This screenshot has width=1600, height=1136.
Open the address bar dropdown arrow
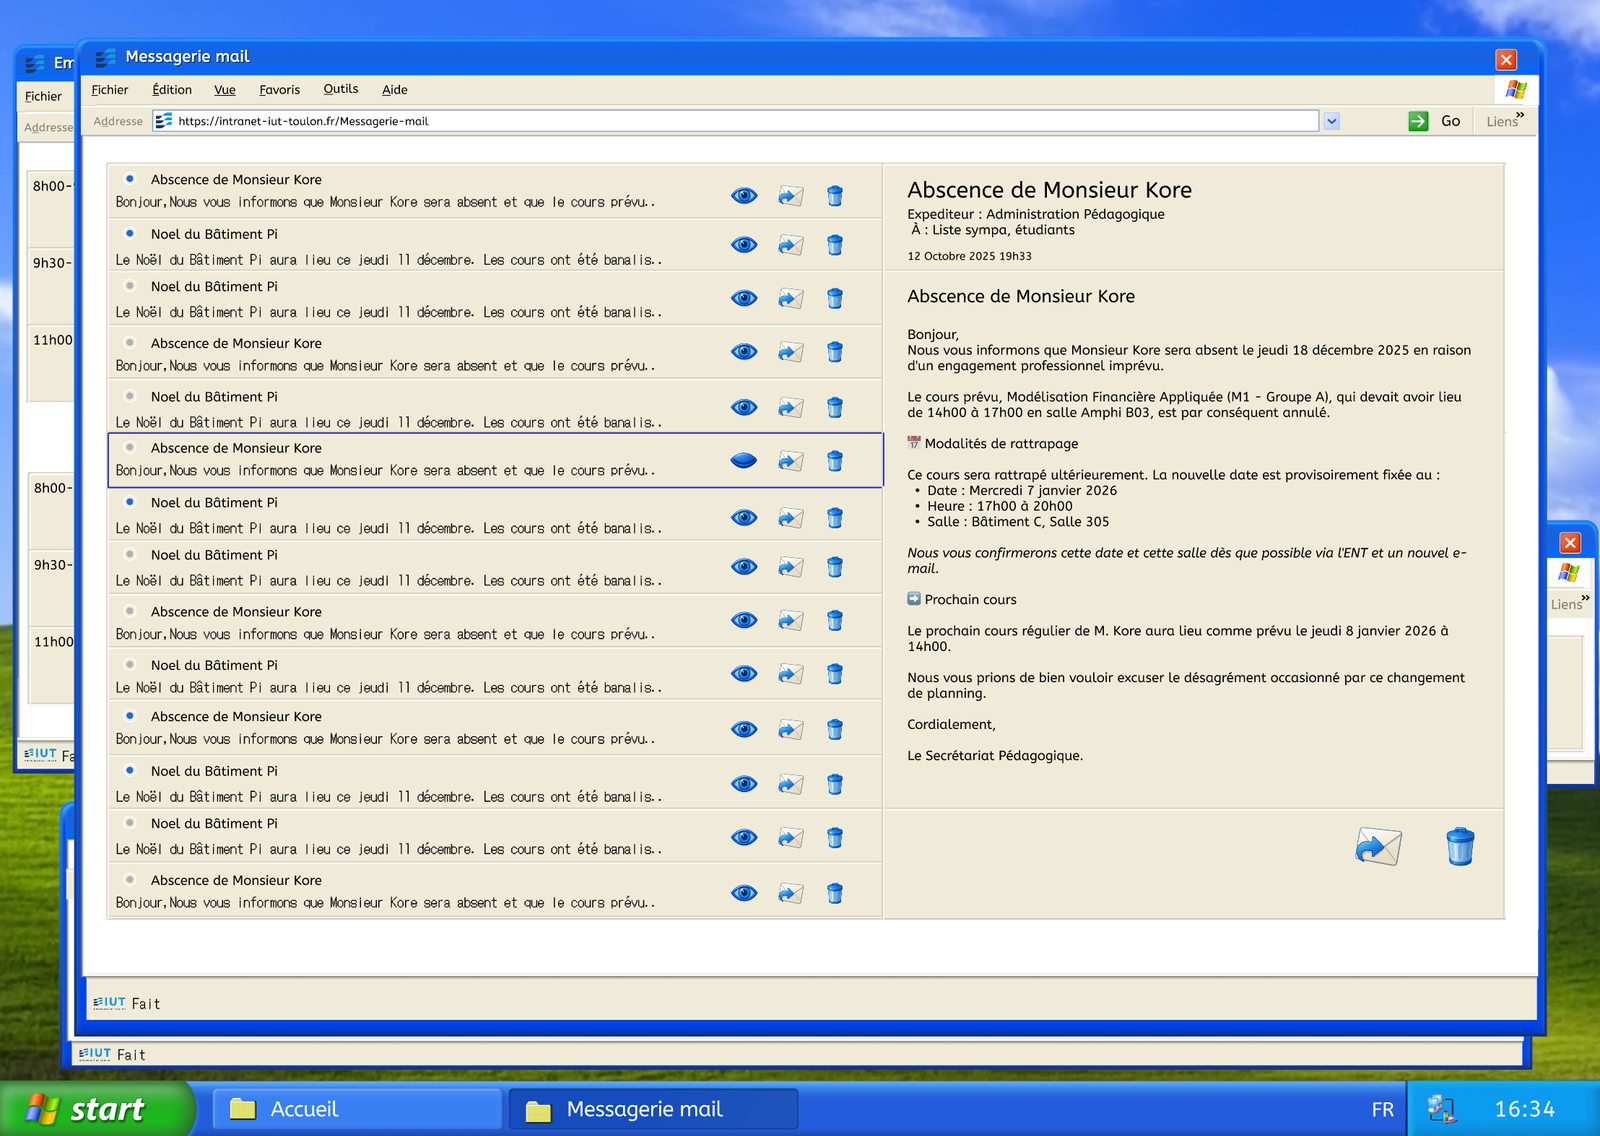pyautogui.click(x=1332, y=121)
